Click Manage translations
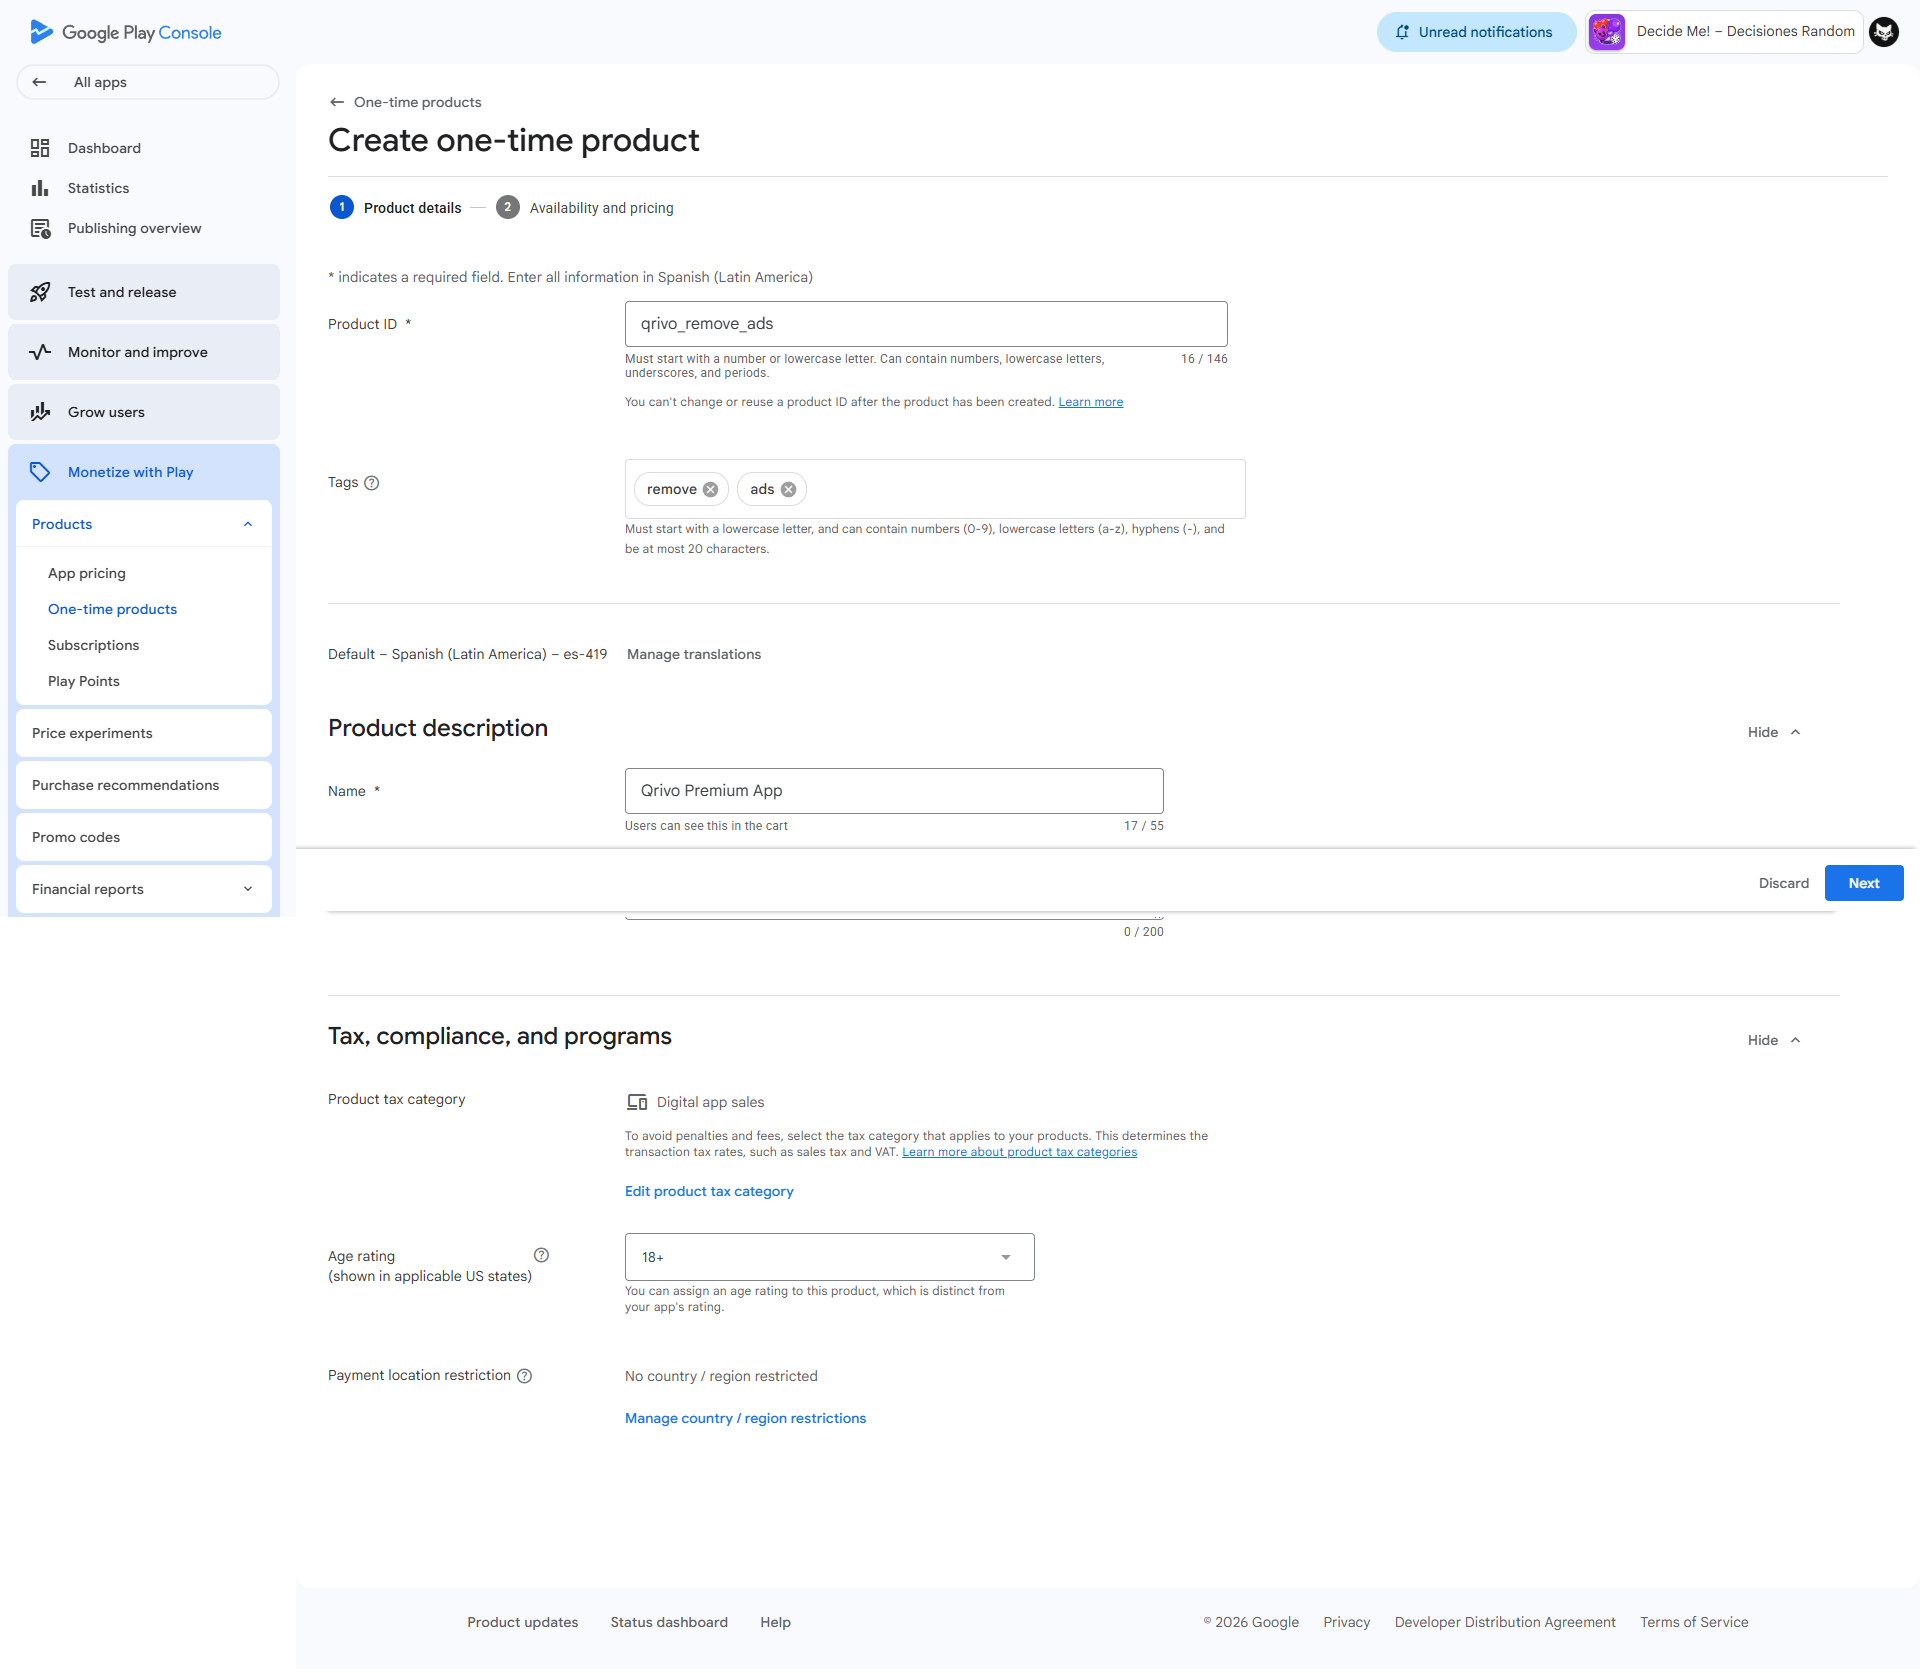 (694, 654)
